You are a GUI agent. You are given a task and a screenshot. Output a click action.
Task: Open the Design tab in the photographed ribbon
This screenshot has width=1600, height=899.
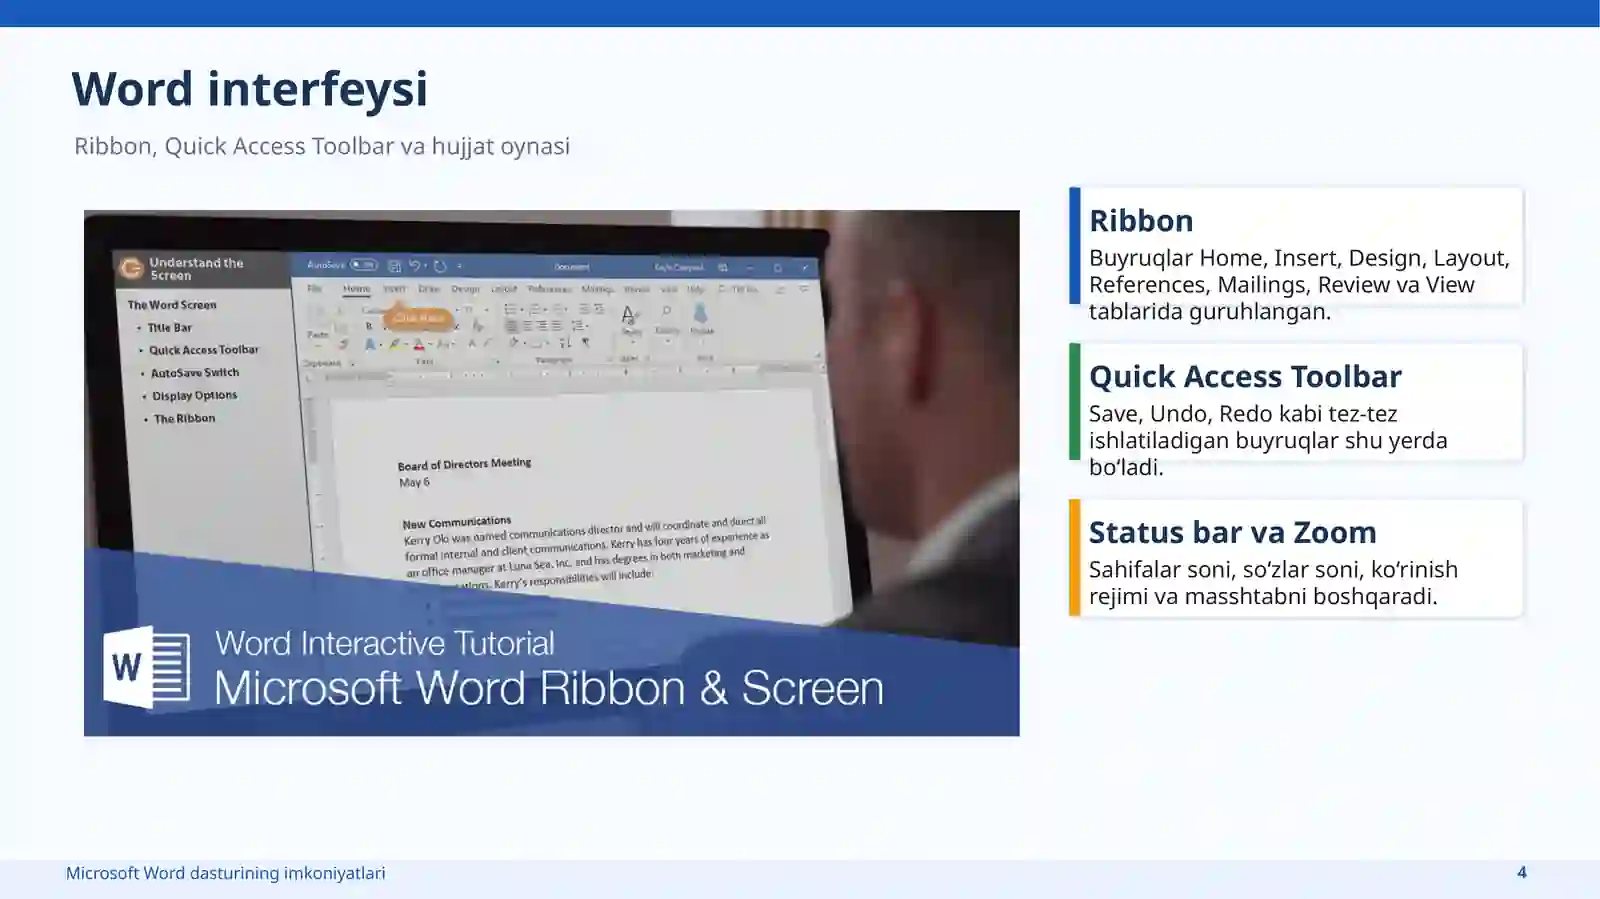point(465,289)
